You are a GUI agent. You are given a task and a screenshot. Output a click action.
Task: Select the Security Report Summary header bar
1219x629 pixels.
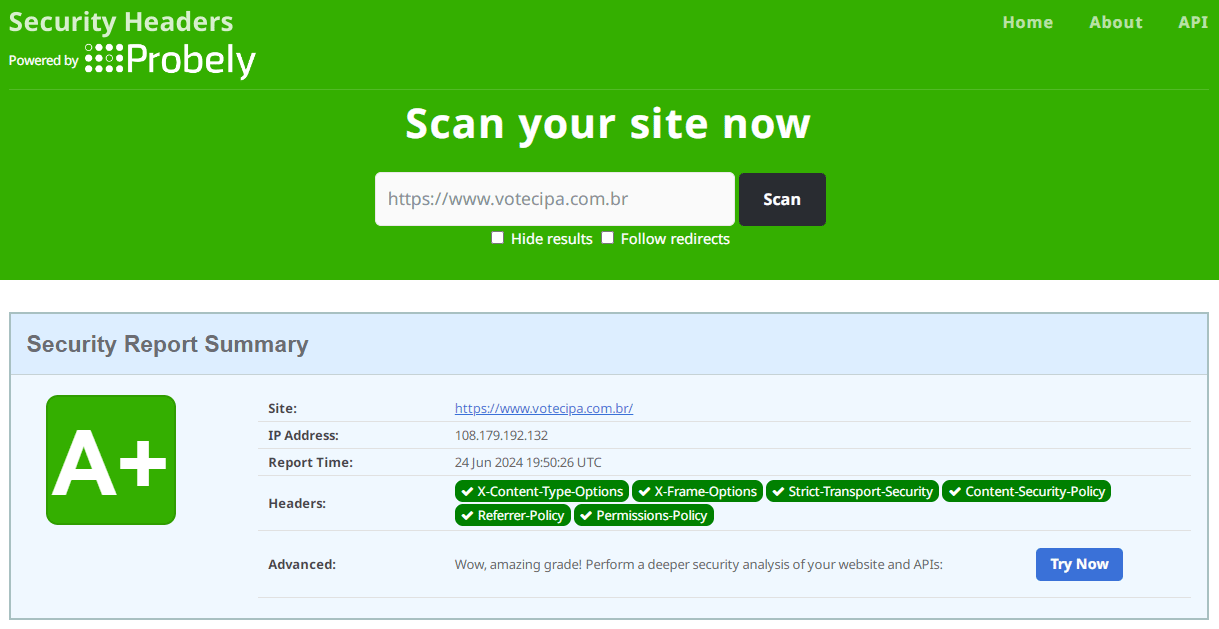click(167, 344)
